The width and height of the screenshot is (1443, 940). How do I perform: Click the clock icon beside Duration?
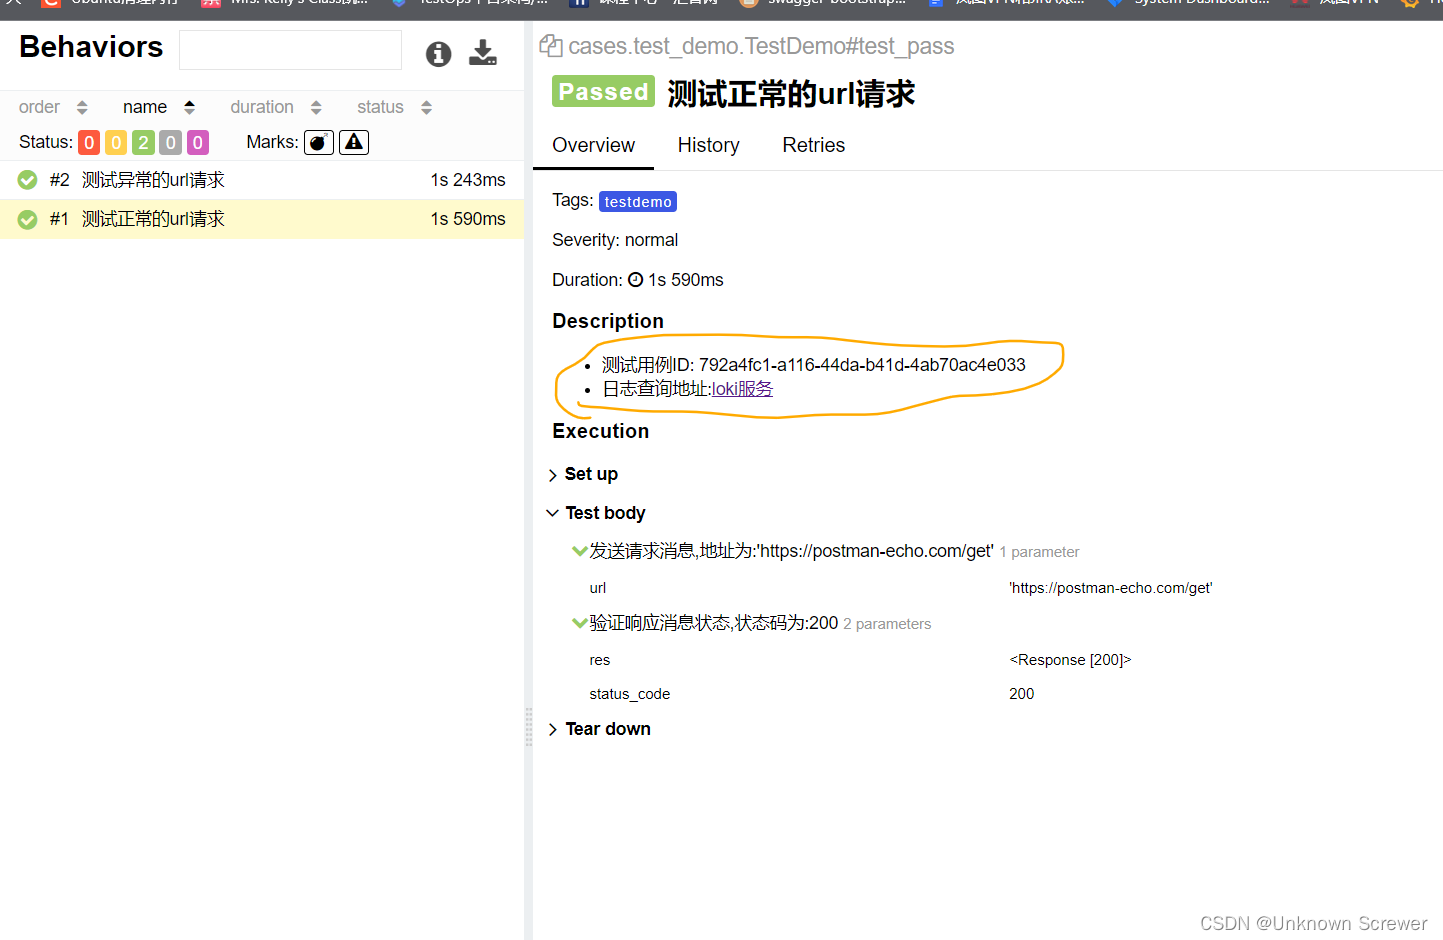tap(635, 280)
